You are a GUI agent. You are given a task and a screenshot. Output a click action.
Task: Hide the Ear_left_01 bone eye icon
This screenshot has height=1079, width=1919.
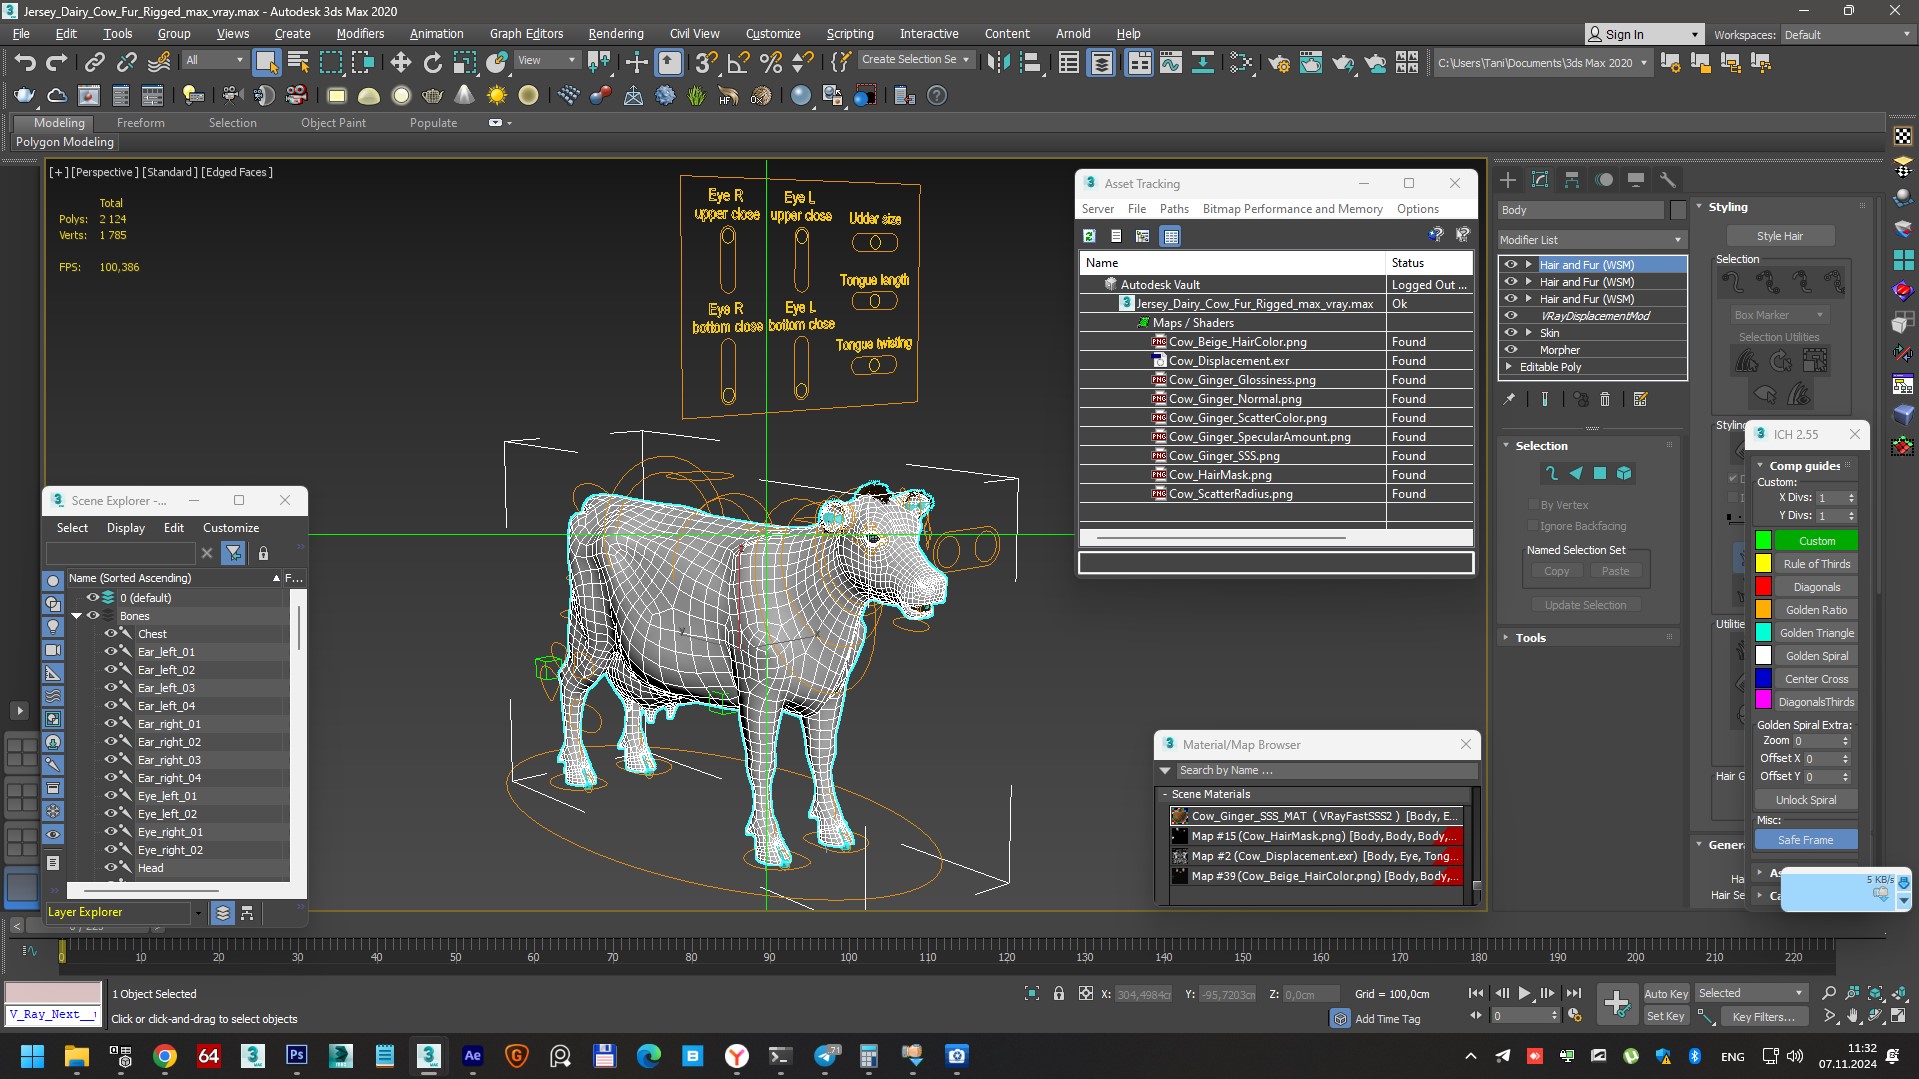[x=111, y=651]
